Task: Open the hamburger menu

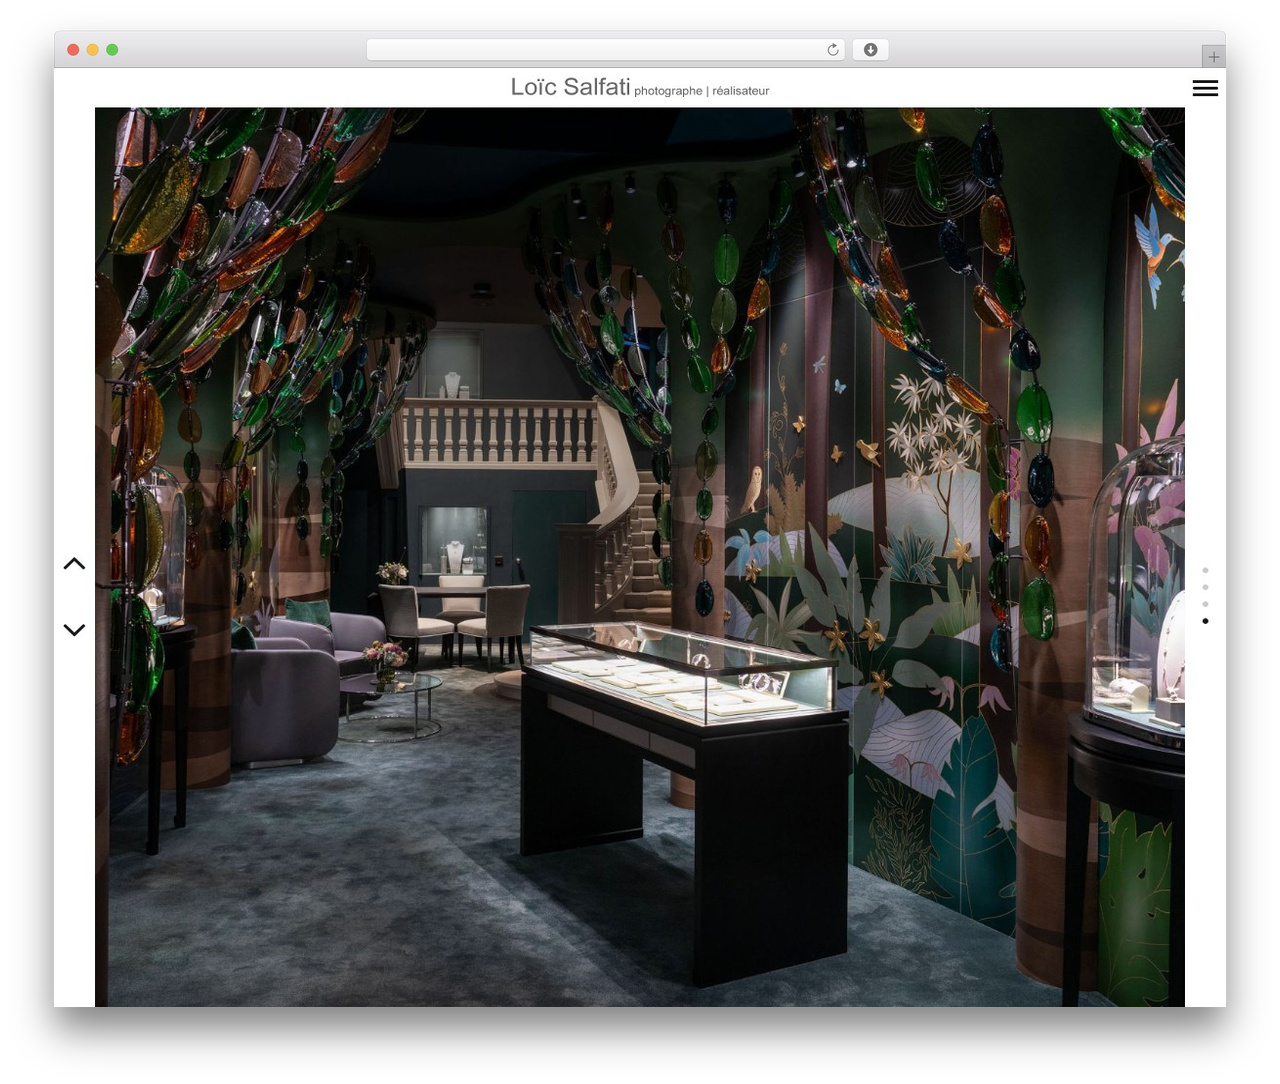Action: coord(1205,88)
